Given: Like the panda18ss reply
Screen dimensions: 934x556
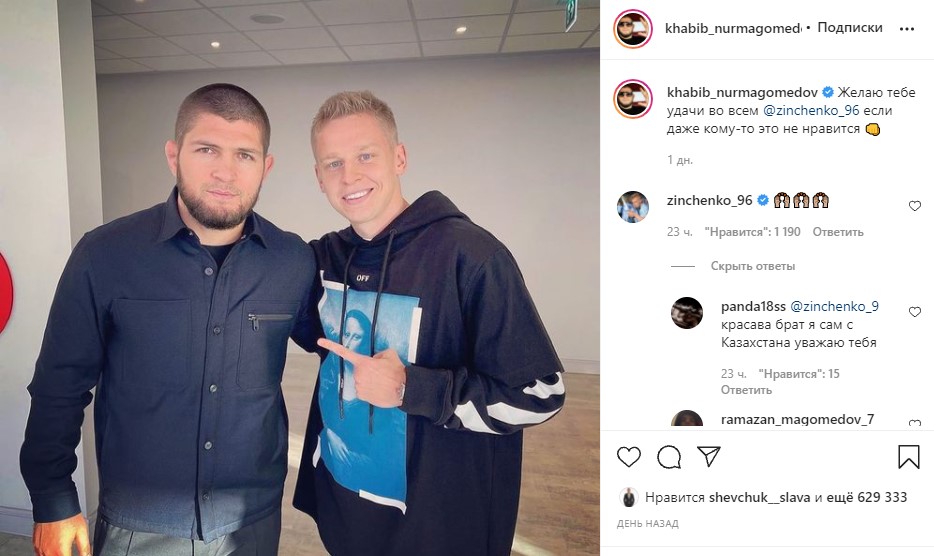Looking at the screenshot, I should coord(914,312).
